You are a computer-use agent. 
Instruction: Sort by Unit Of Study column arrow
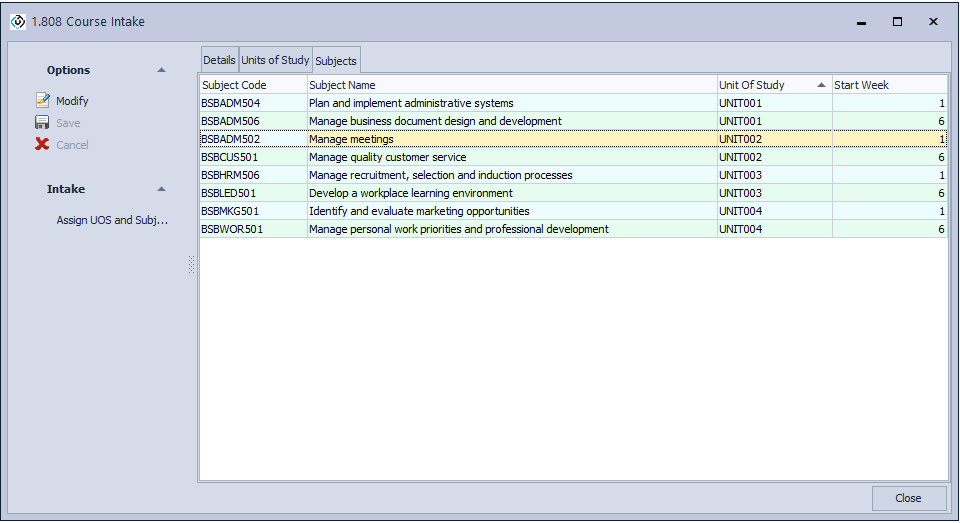[x=821, y=85]
